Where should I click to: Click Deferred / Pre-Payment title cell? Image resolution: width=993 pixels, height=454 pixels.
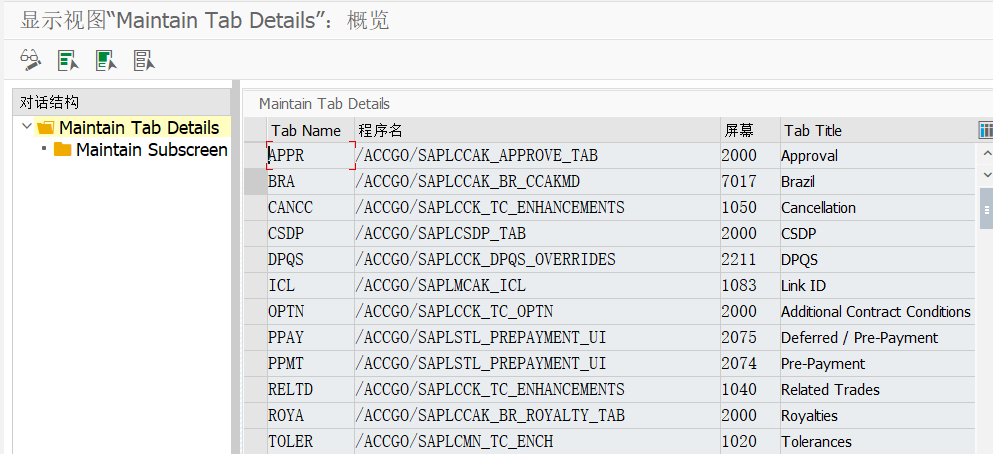point(878,337)
